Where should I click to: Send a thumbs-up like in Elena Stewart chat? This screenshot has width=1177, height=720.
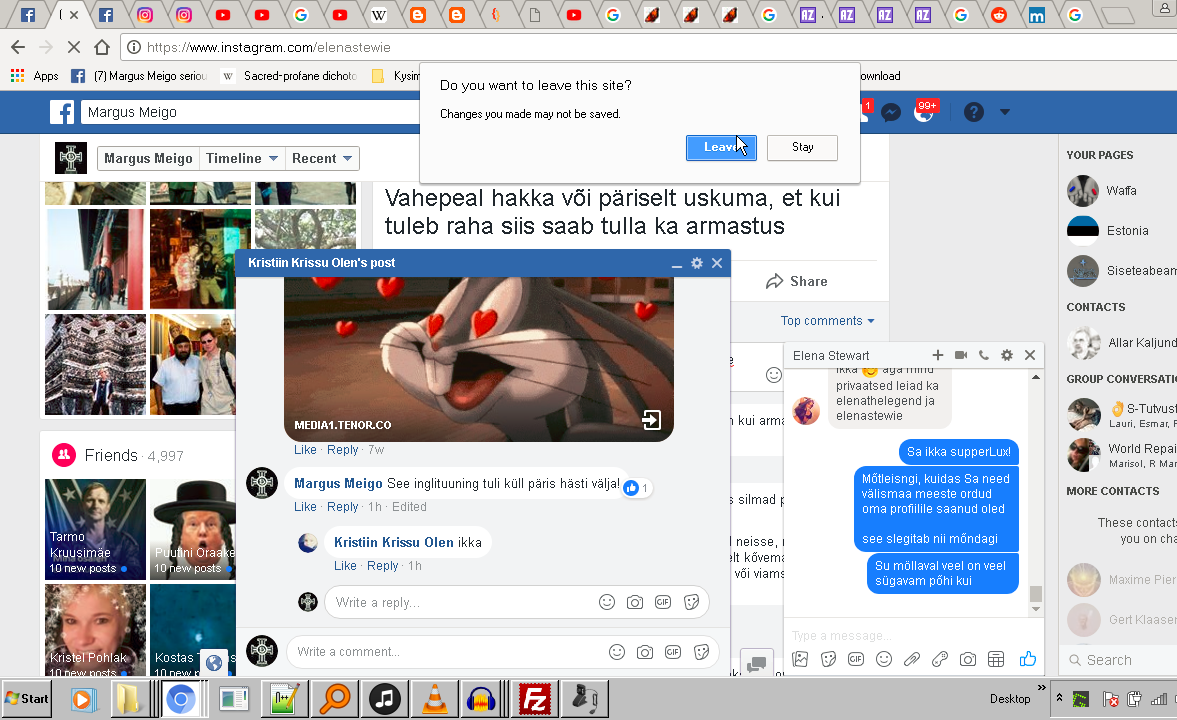point(1028,659)
